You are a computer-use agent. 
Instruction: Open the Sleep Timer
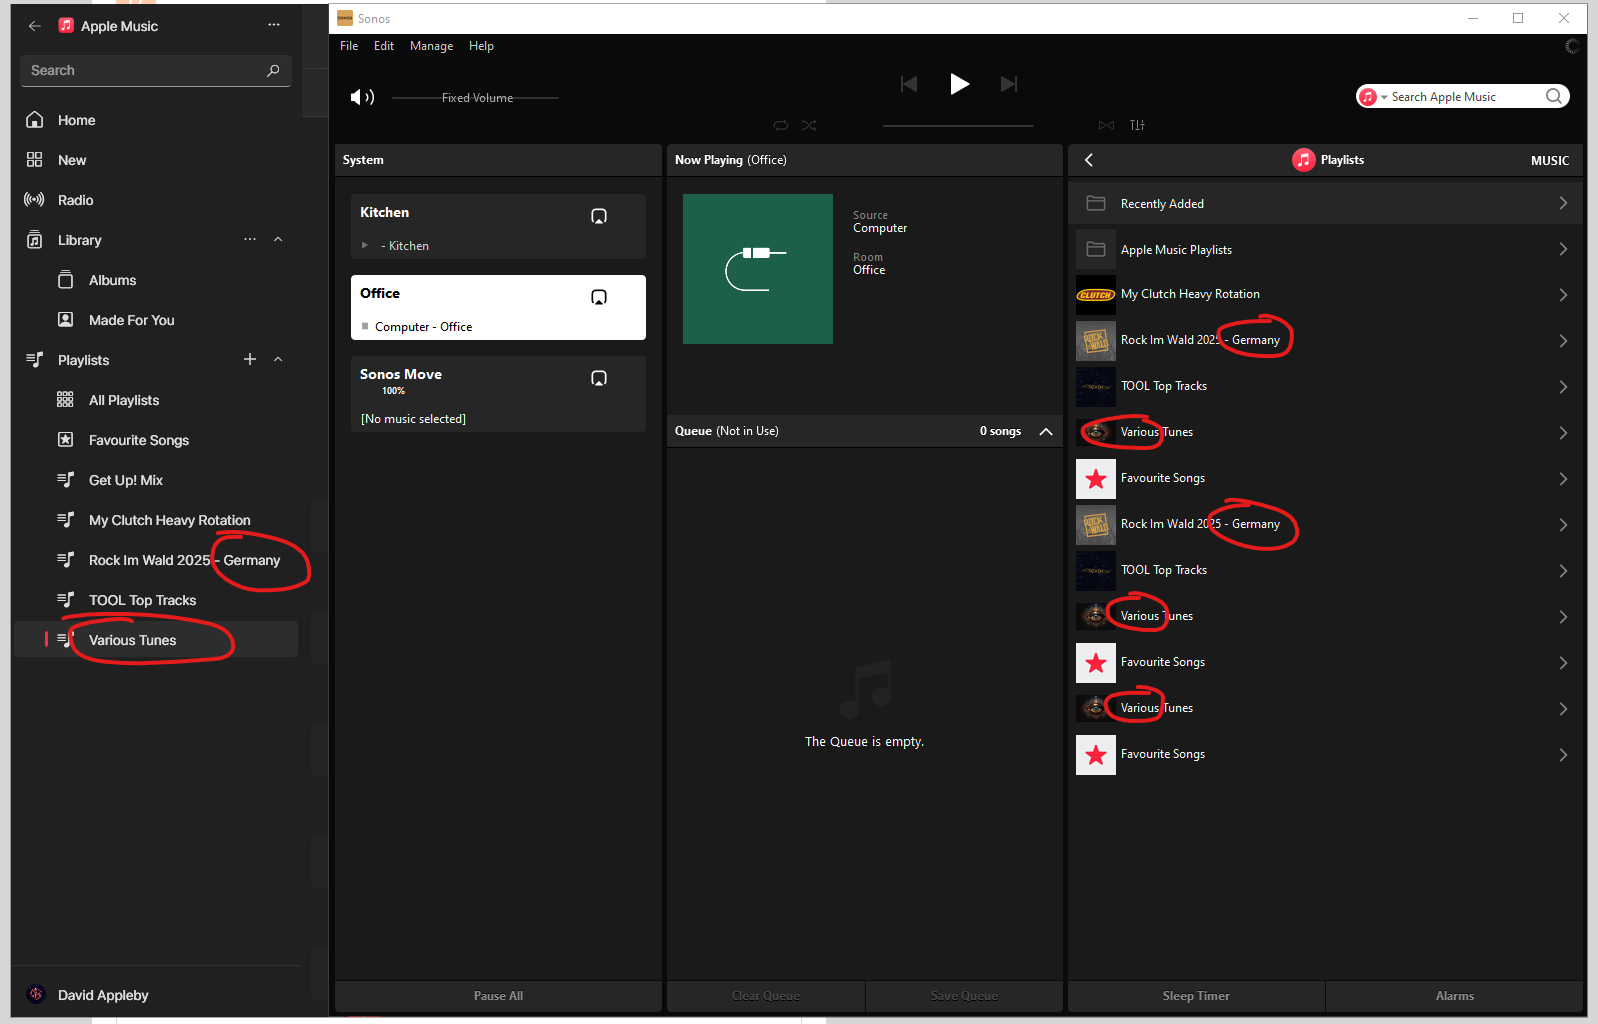click(x=1196, y=996)
